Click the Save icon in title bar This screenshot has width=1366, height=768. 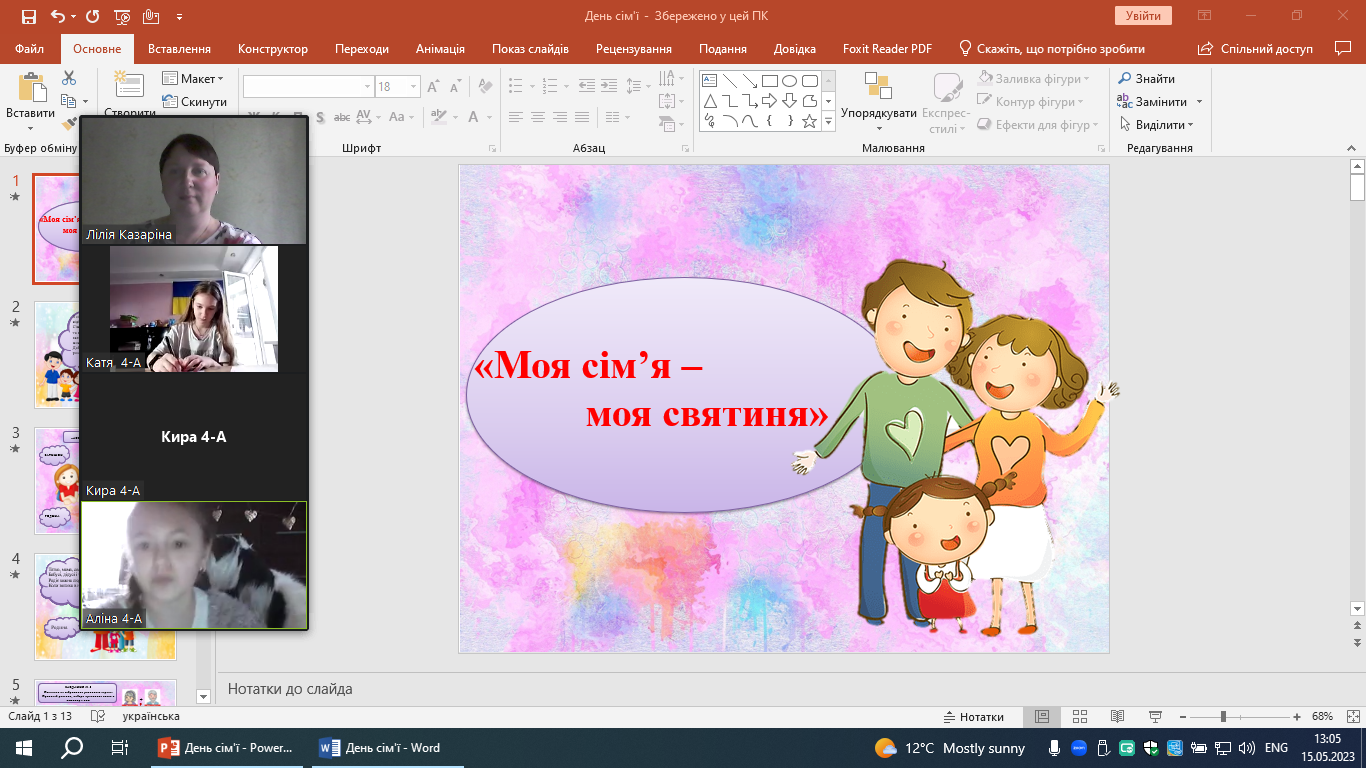tap(29, 17)
